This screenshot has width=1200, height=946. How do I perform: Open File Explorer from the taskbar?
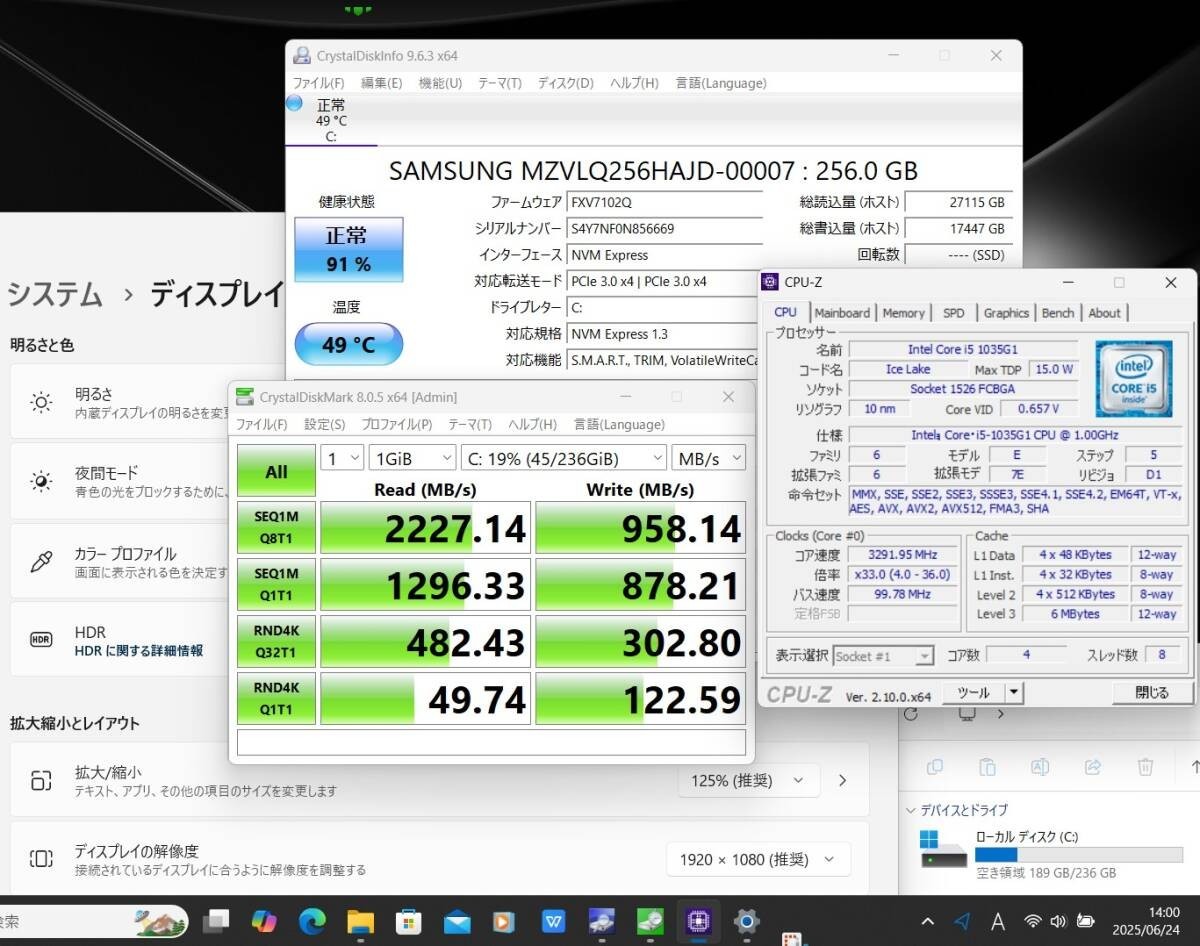360,920
